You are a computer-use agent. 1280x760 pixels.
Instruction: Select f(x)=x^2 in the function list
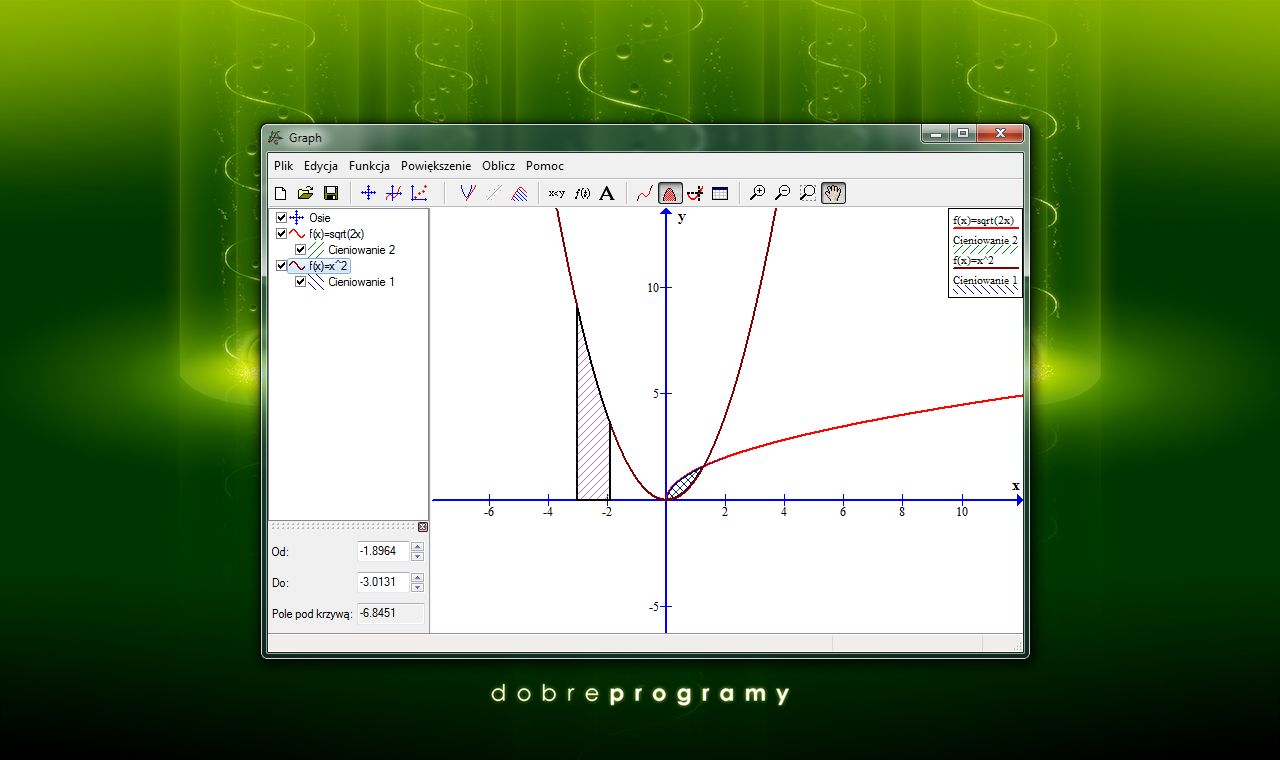tap(328, 266)
